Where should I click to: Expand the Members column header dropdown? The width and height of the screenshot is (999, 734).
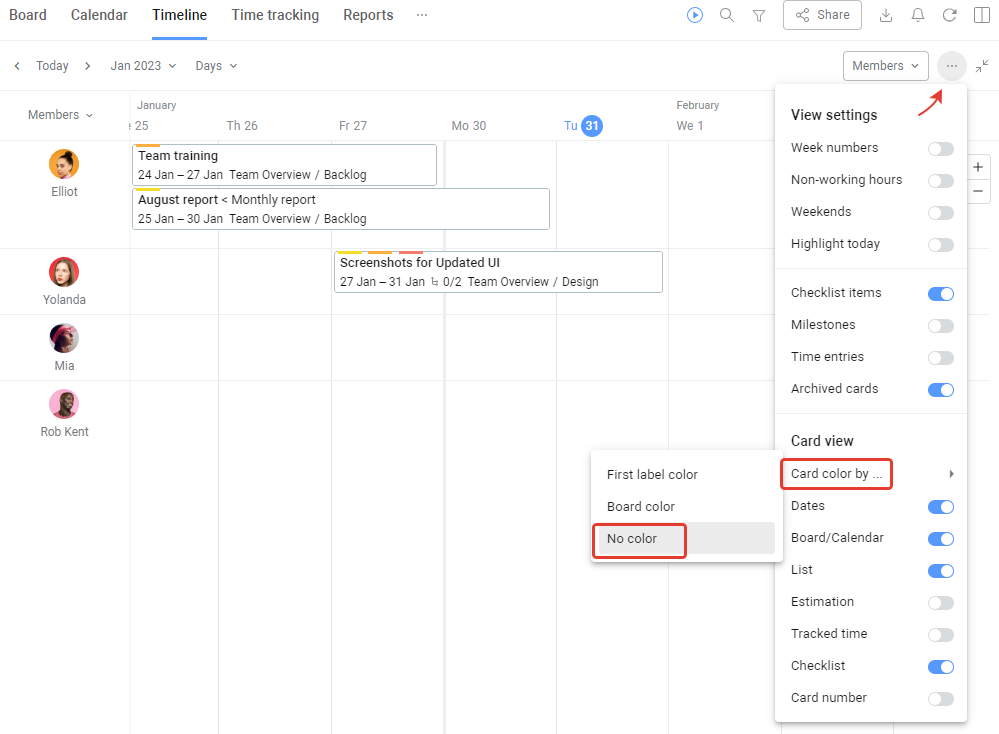60,115
